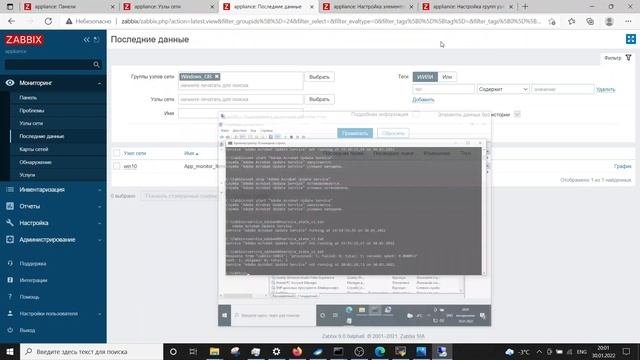Click the browser address bar

coord(331,21)
